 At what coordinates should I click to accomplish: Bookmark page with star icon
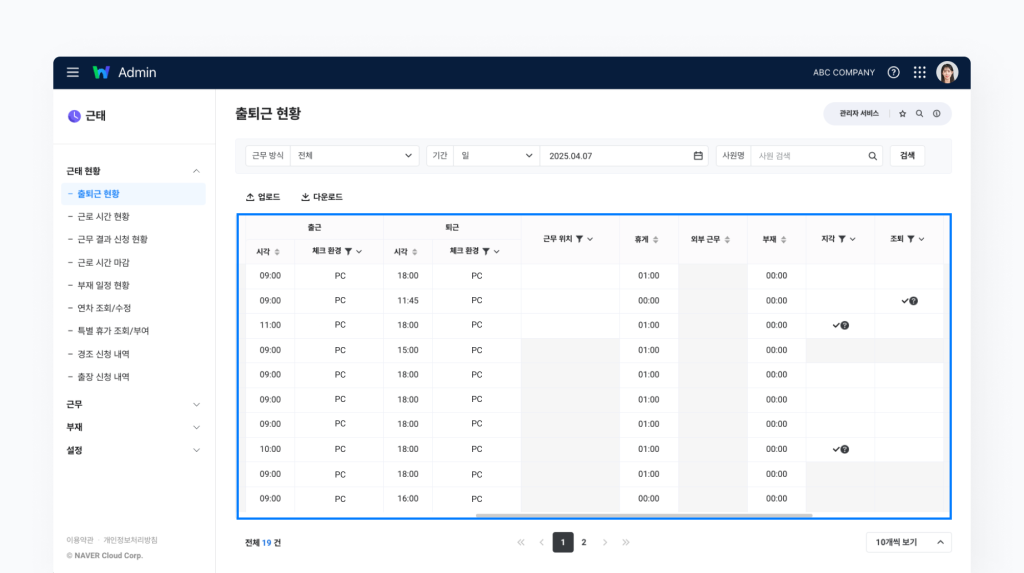click(x=903, y=114)
